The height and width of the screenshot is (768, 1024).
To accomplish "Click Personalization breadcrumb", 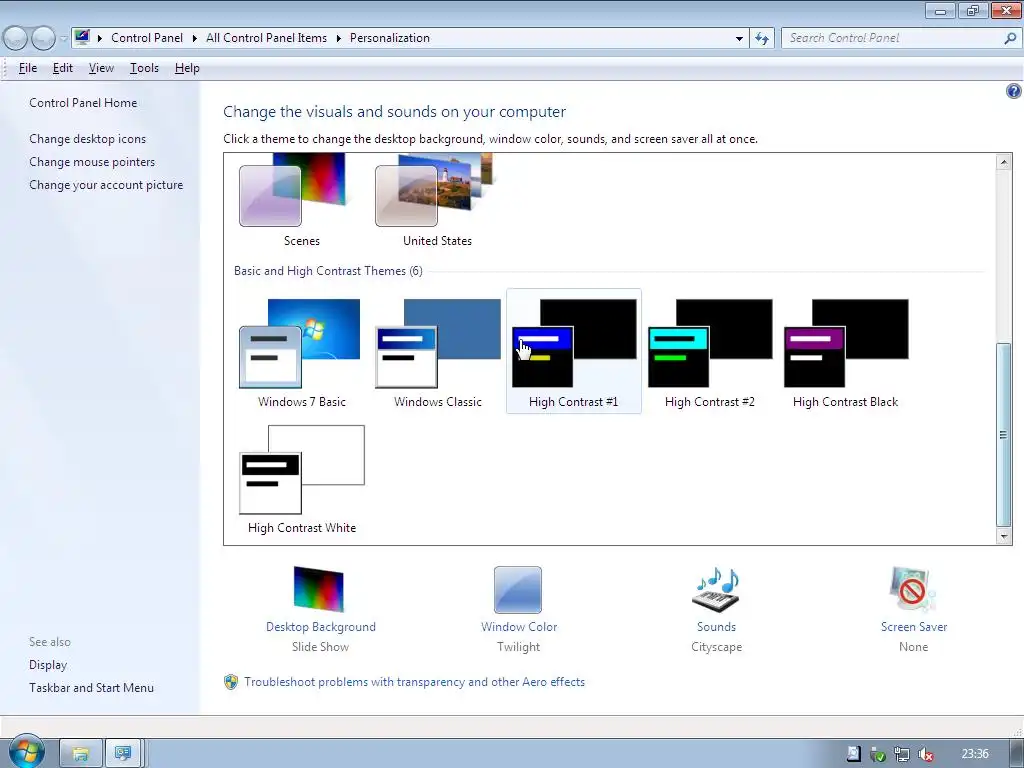I will click(x=390, y=38).
